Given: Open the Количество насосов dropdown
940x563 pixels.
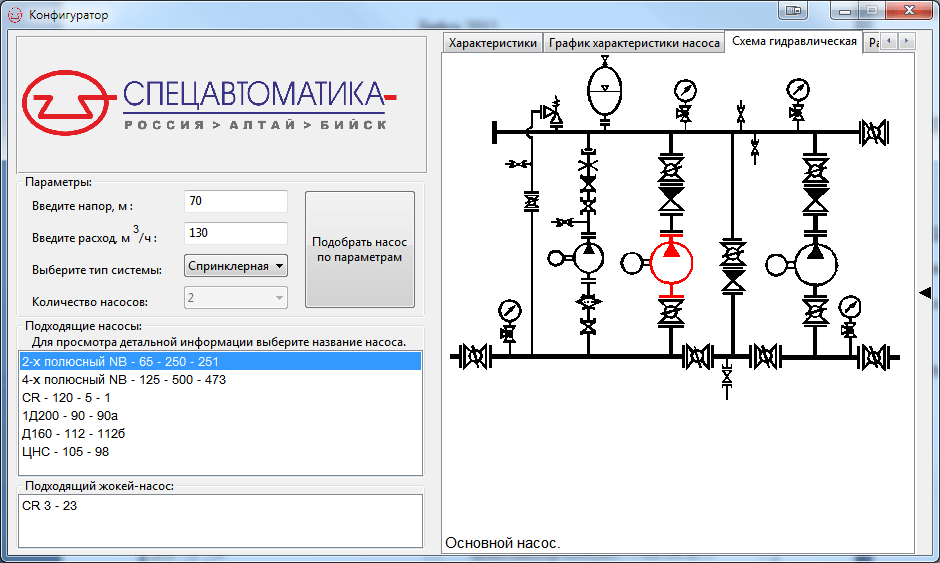Looking at the screenshot, I should (x=236, y=297).
